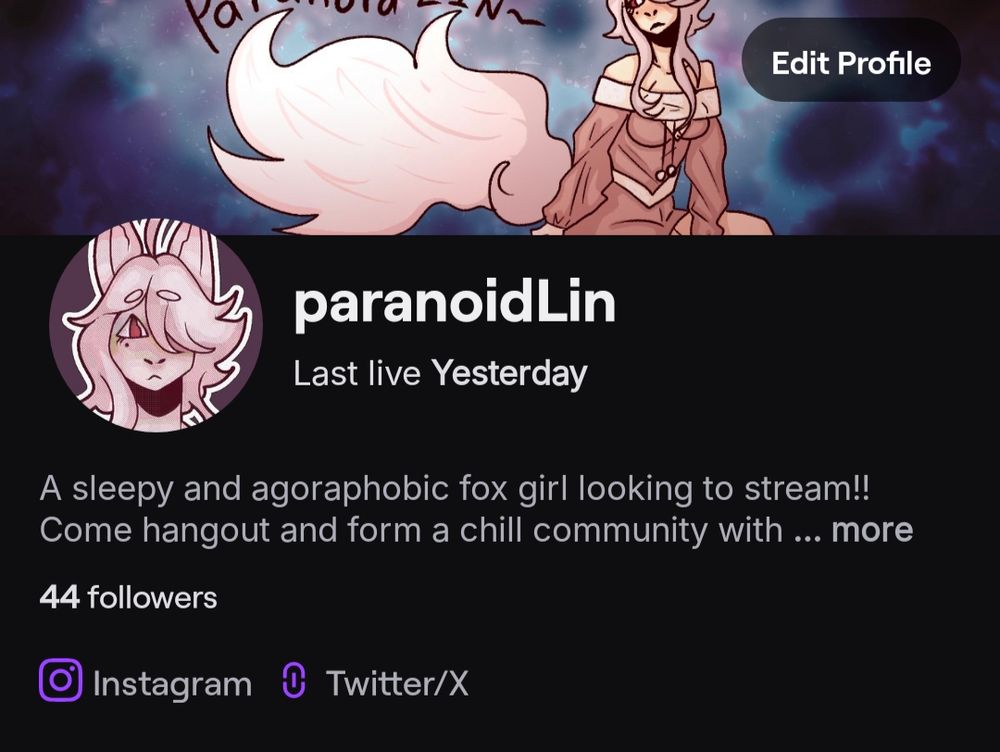Open the Twitter/X text link

397,683
